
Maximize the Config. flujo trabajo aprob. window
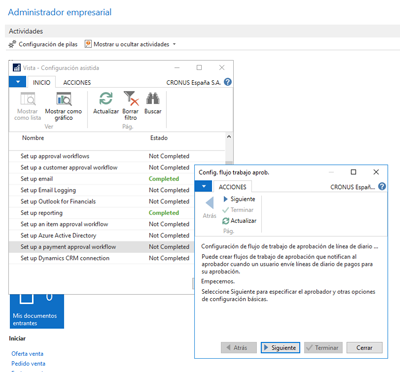click(353, 172)
